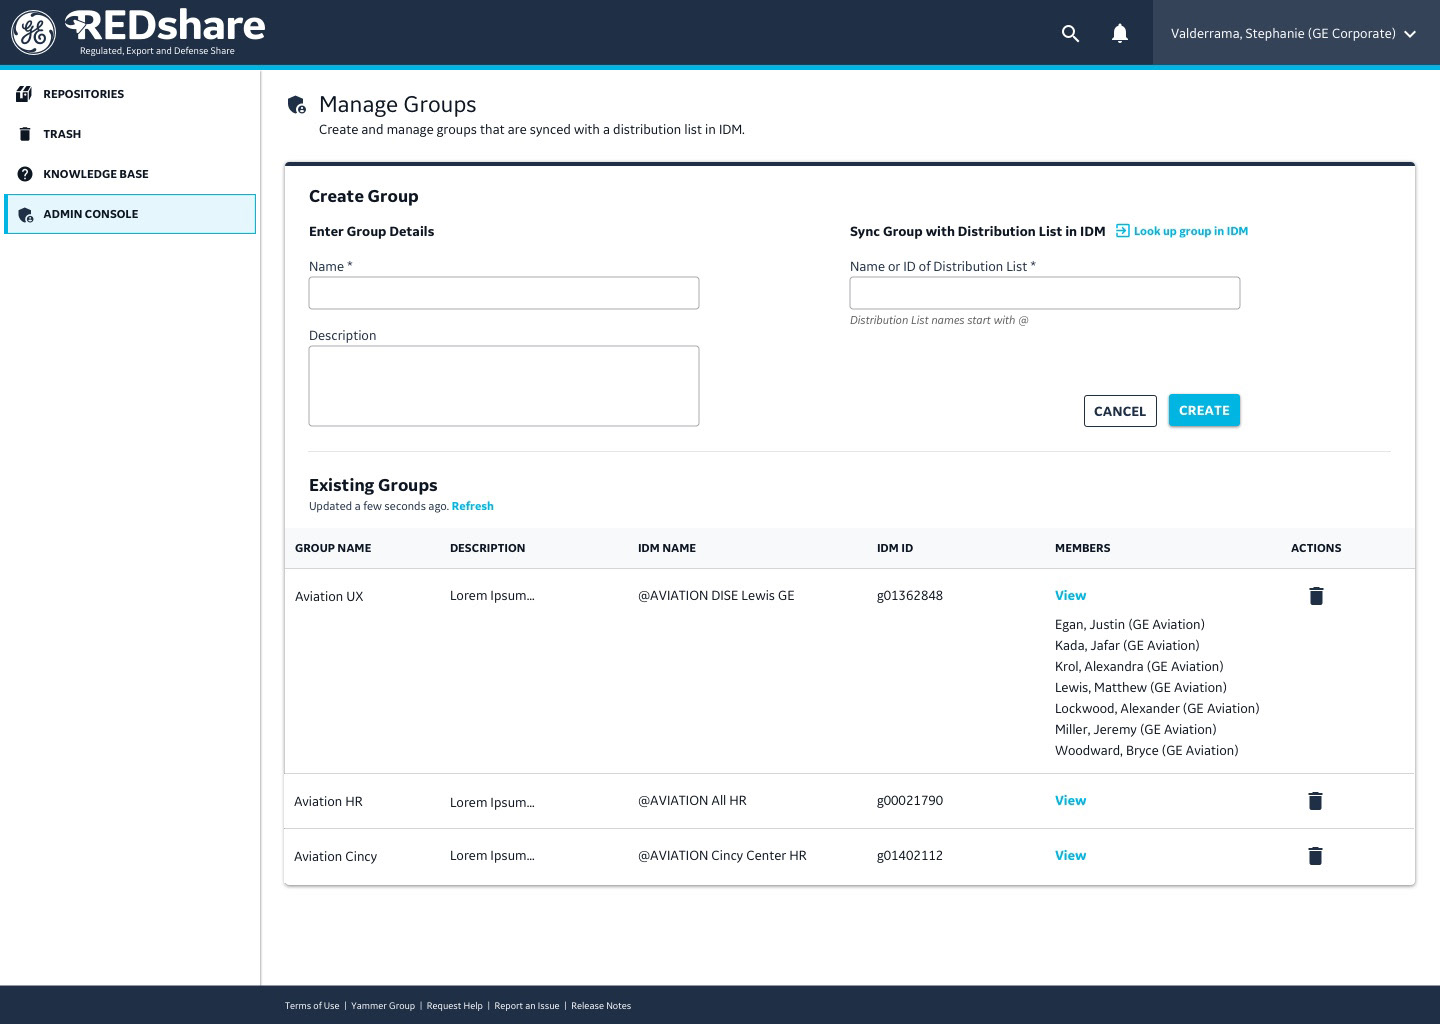The width and height of the screenshot is (1440, 1024).
Task: Click IDM ID g01362848
Action: coord(910,596)
